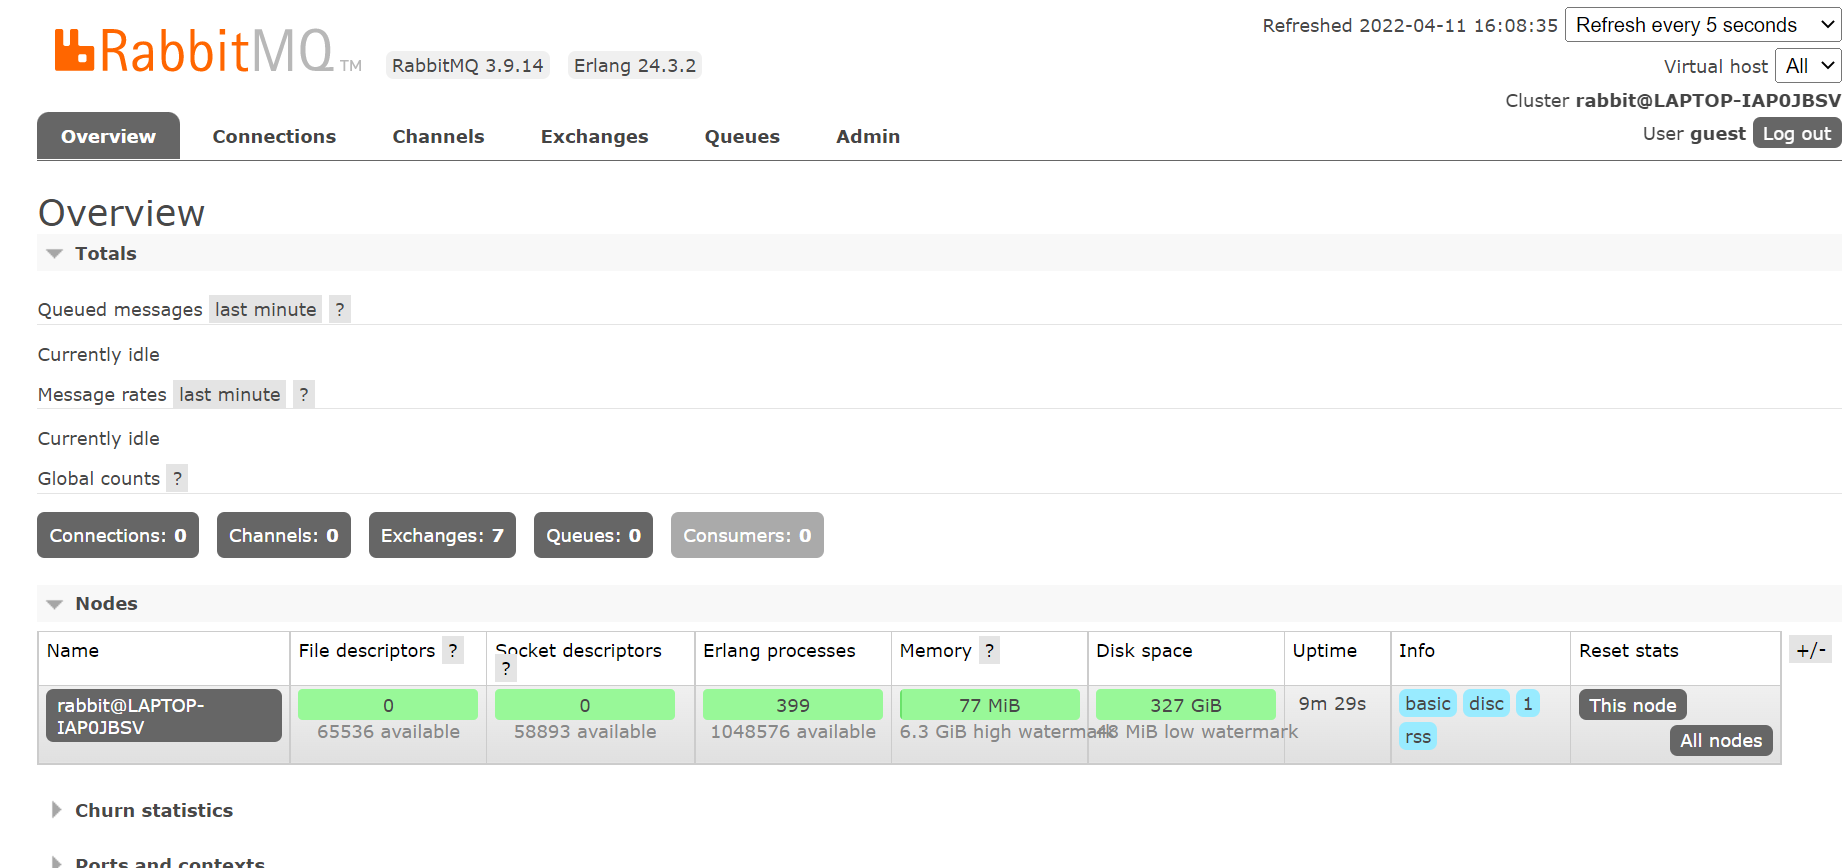1846x868 pixels.
Task: Open help for Queued messages
Action: click(340, 310)
